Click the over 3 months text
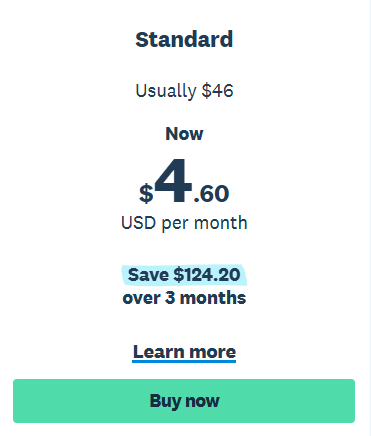 pyautogui.click(x=184, y=298)
